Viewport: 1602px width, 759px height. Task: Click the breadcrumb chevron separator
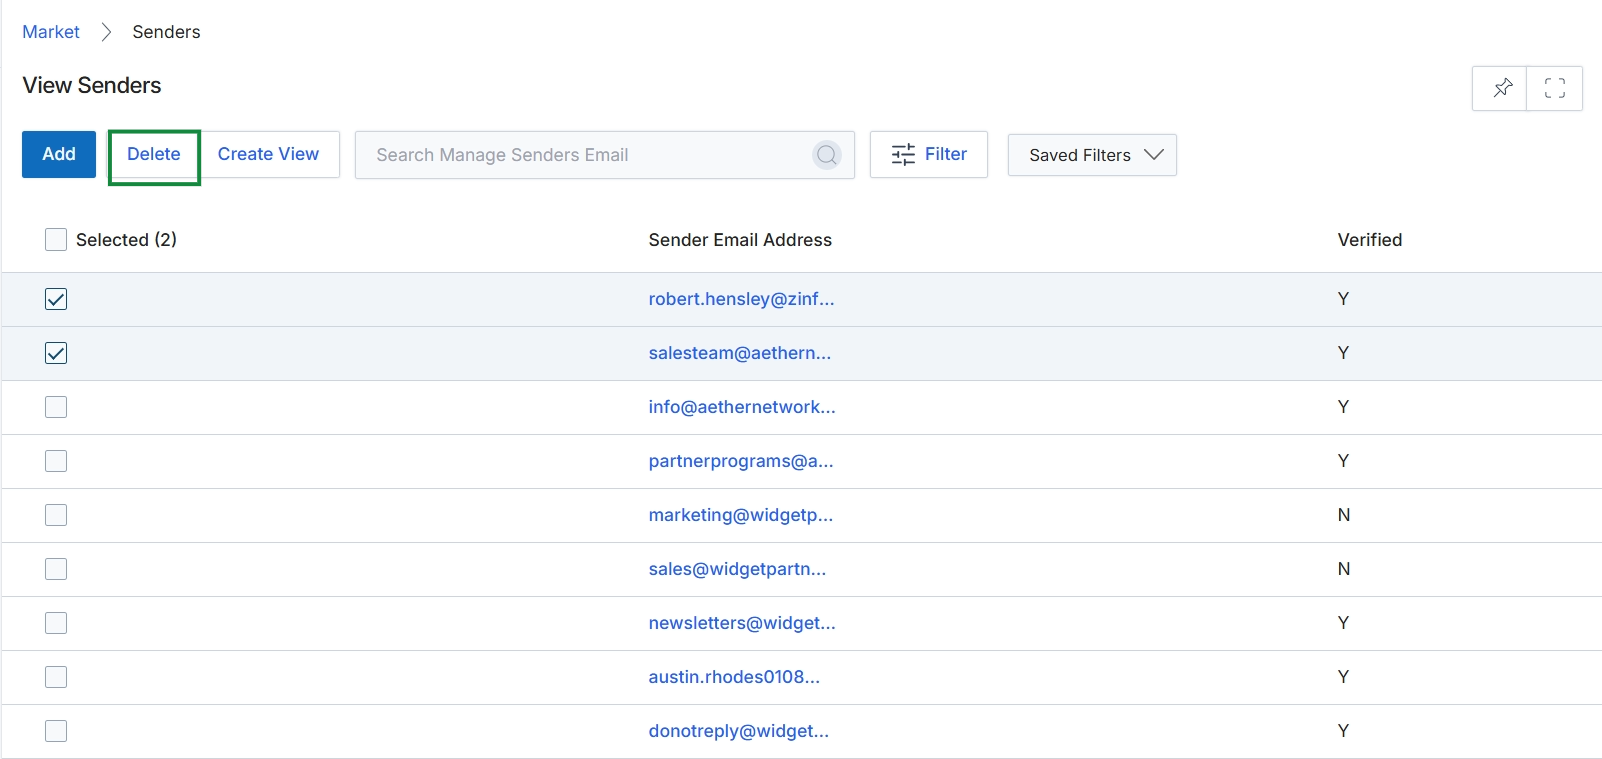coord(106,32)
